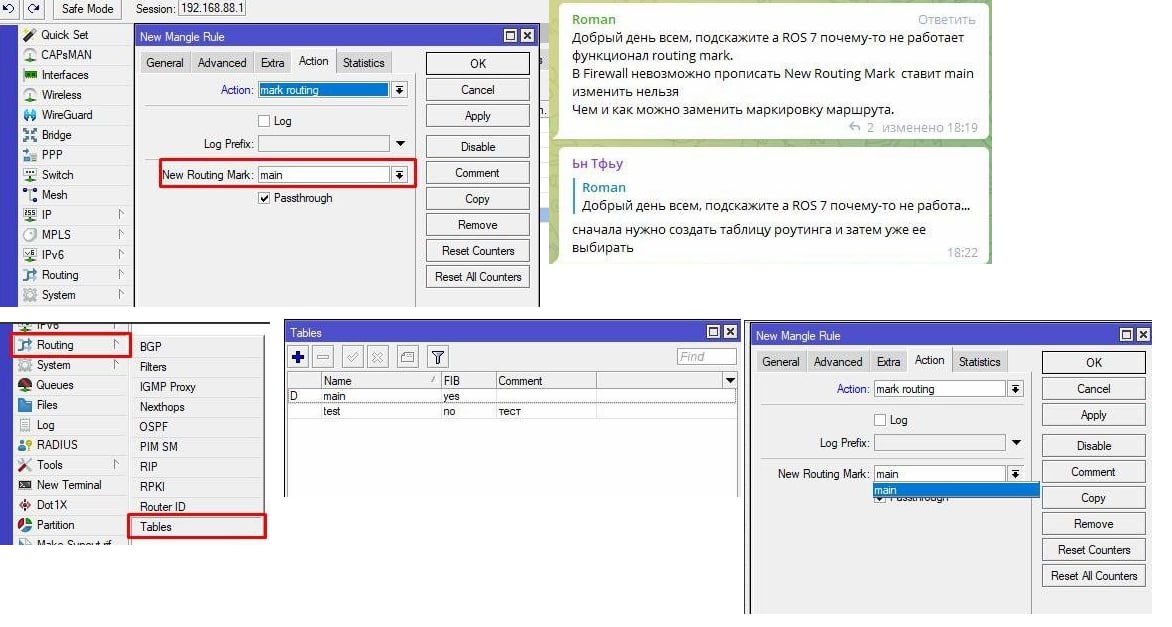
Task: Expand the MPLS submenu arrow in sidebar
Action: click(x=120, y=234)
